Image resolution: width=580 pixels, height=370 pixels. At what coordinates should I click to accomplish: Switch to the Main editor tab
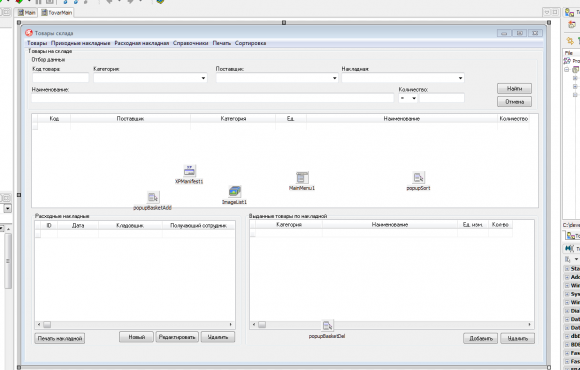27,13
